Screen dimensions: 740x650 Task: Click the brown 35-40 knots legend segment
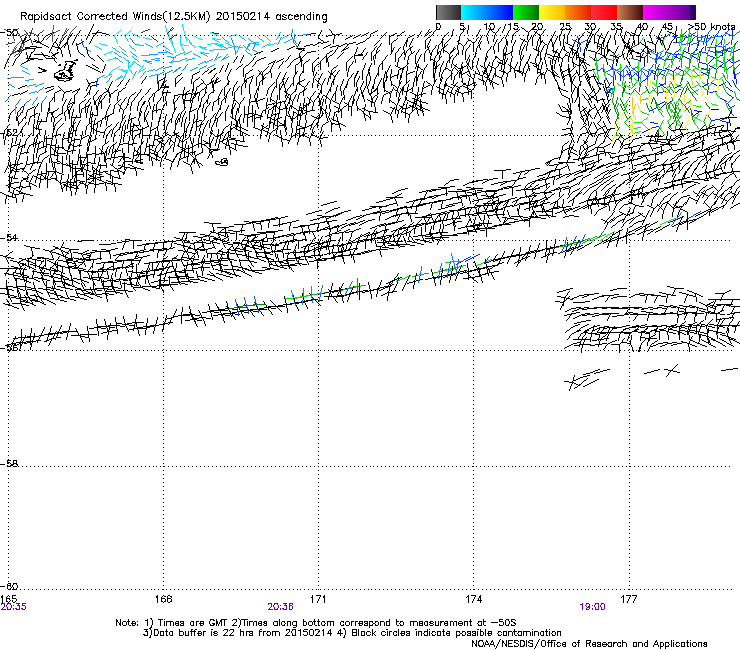pos(630,12)
